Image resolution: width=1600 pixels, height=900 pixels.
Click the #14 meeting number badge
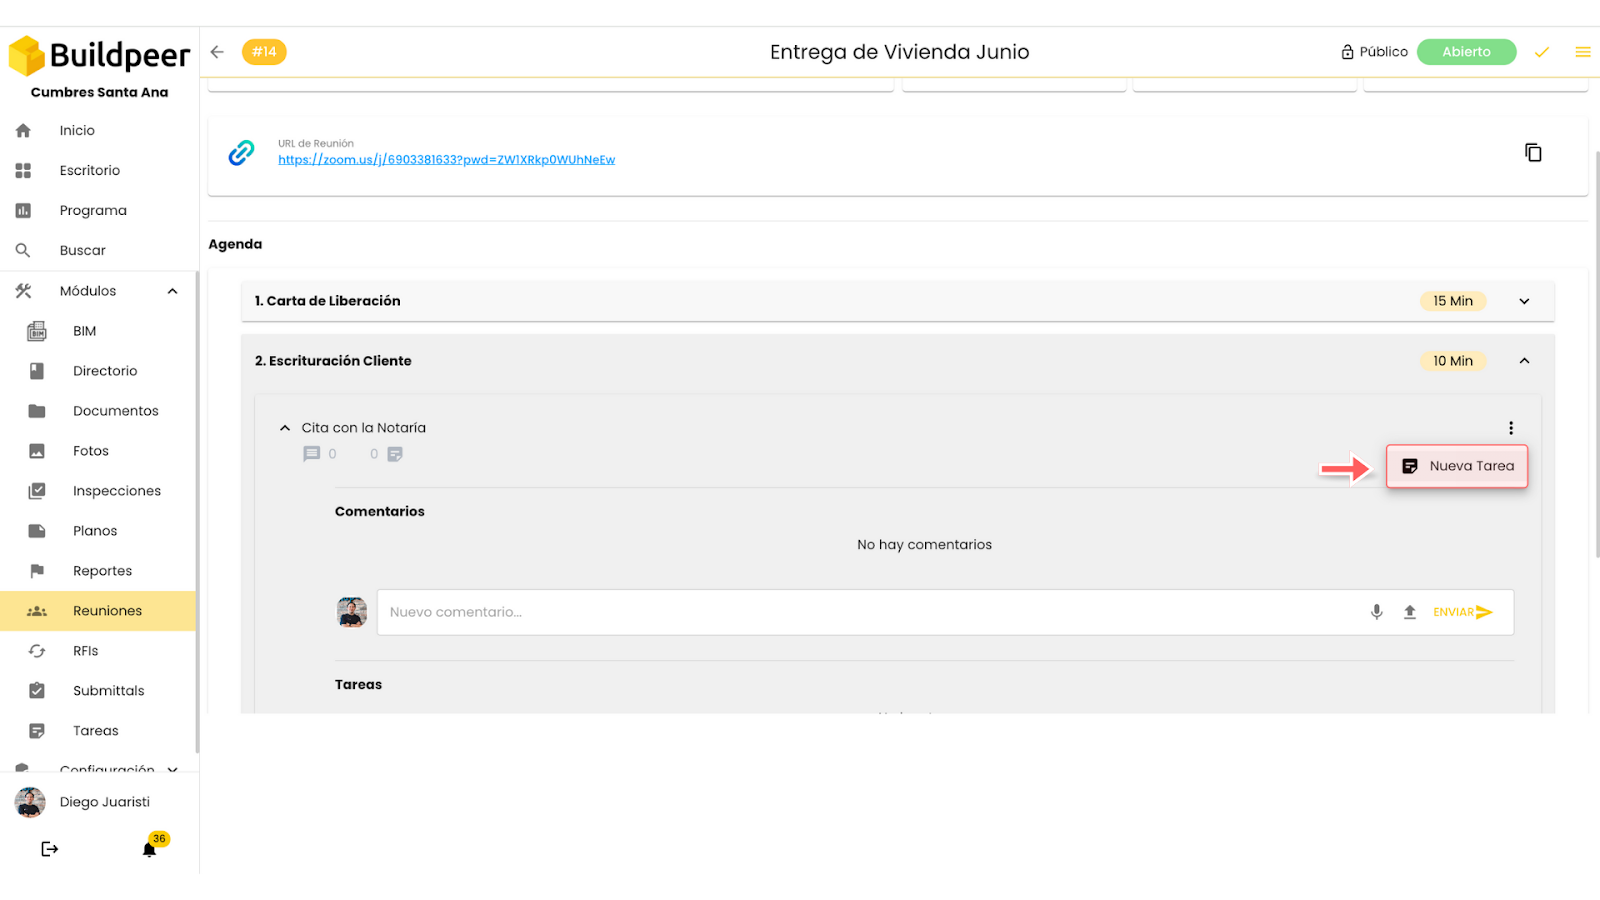coord(264,52)
